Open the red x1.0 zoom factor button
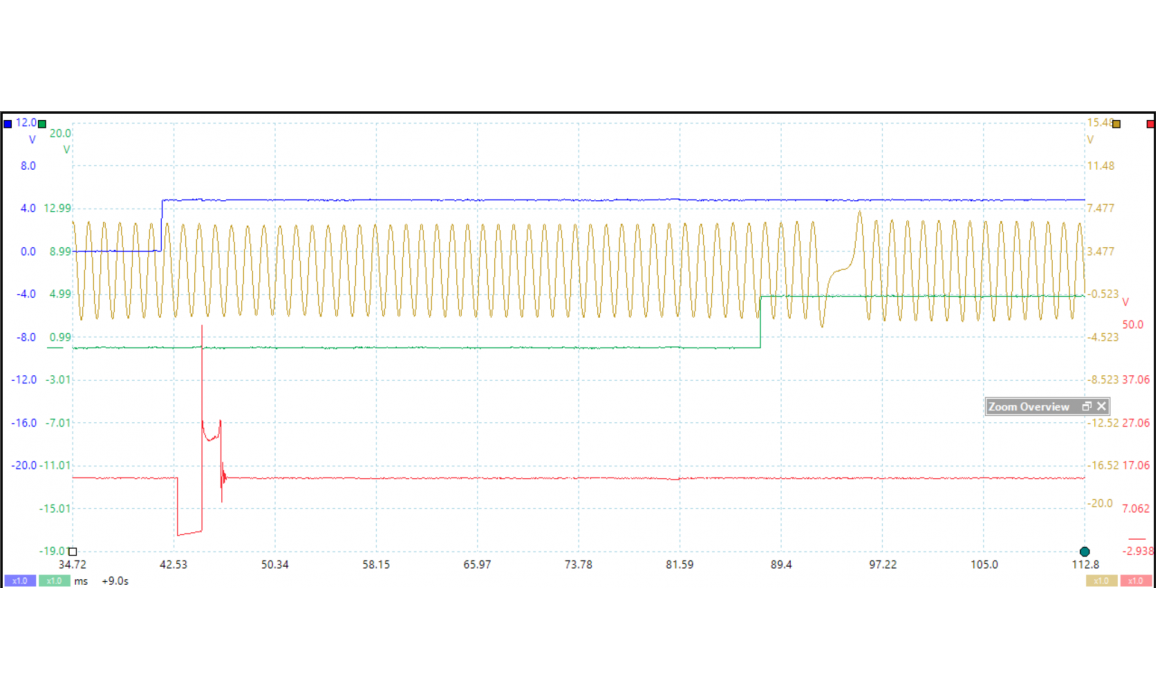Viewport: 1156px width, 700px height. [1135, 581]
